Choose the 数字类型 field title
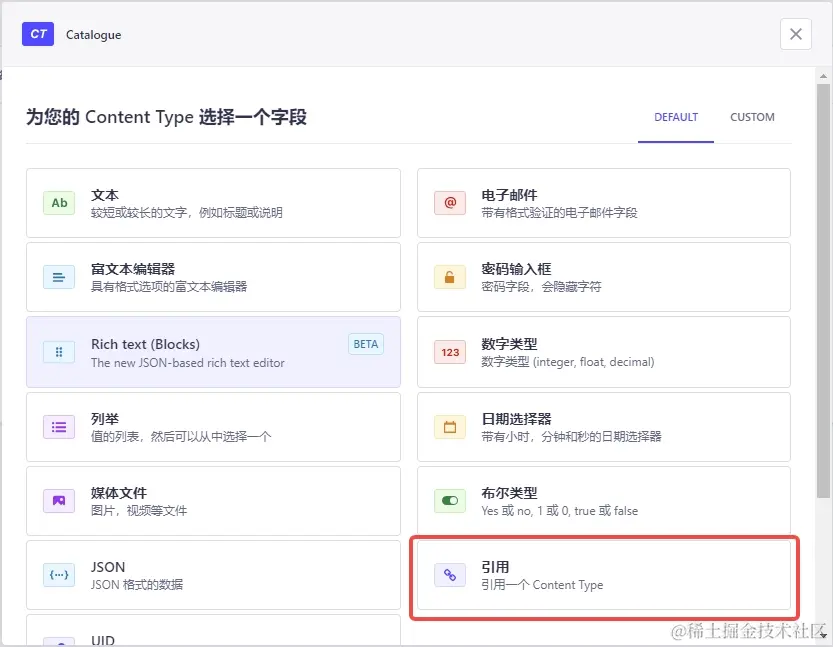 509,344
